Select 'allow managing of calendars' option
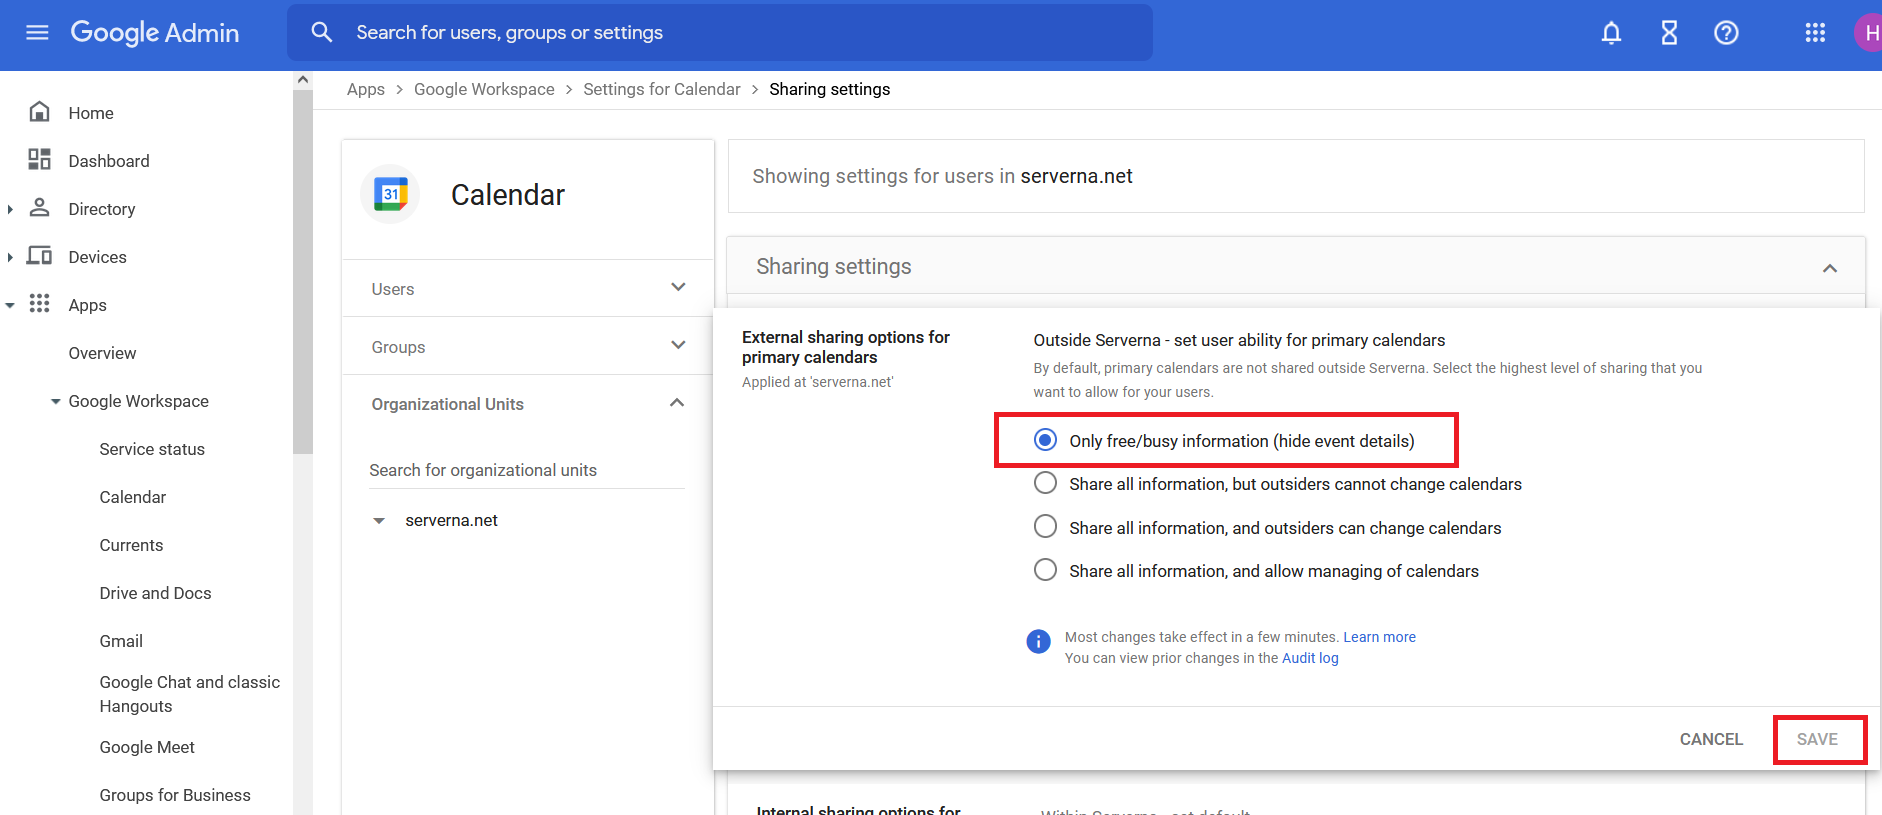1882x815 pixels. click(1045, 570)
